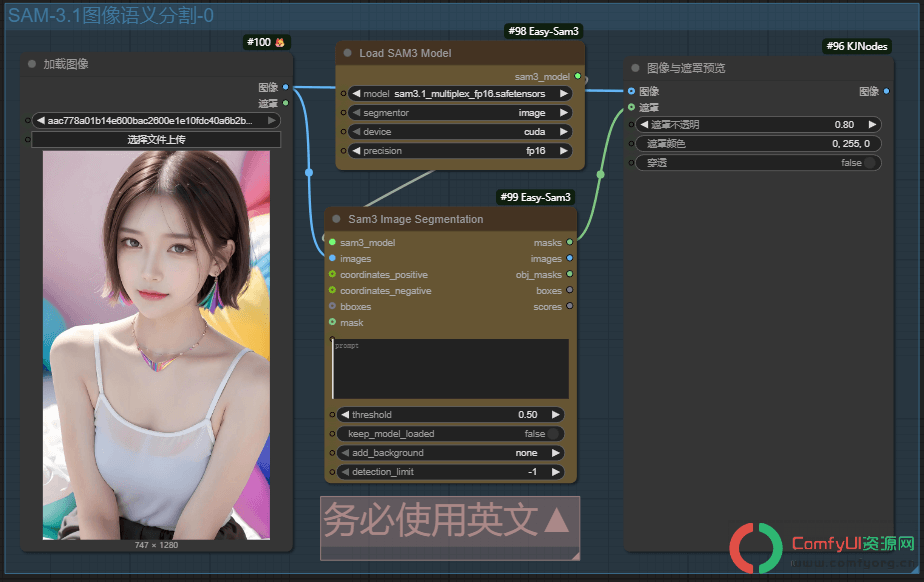Toggle keep_model_loaded switch

click(x=552, y=434)
